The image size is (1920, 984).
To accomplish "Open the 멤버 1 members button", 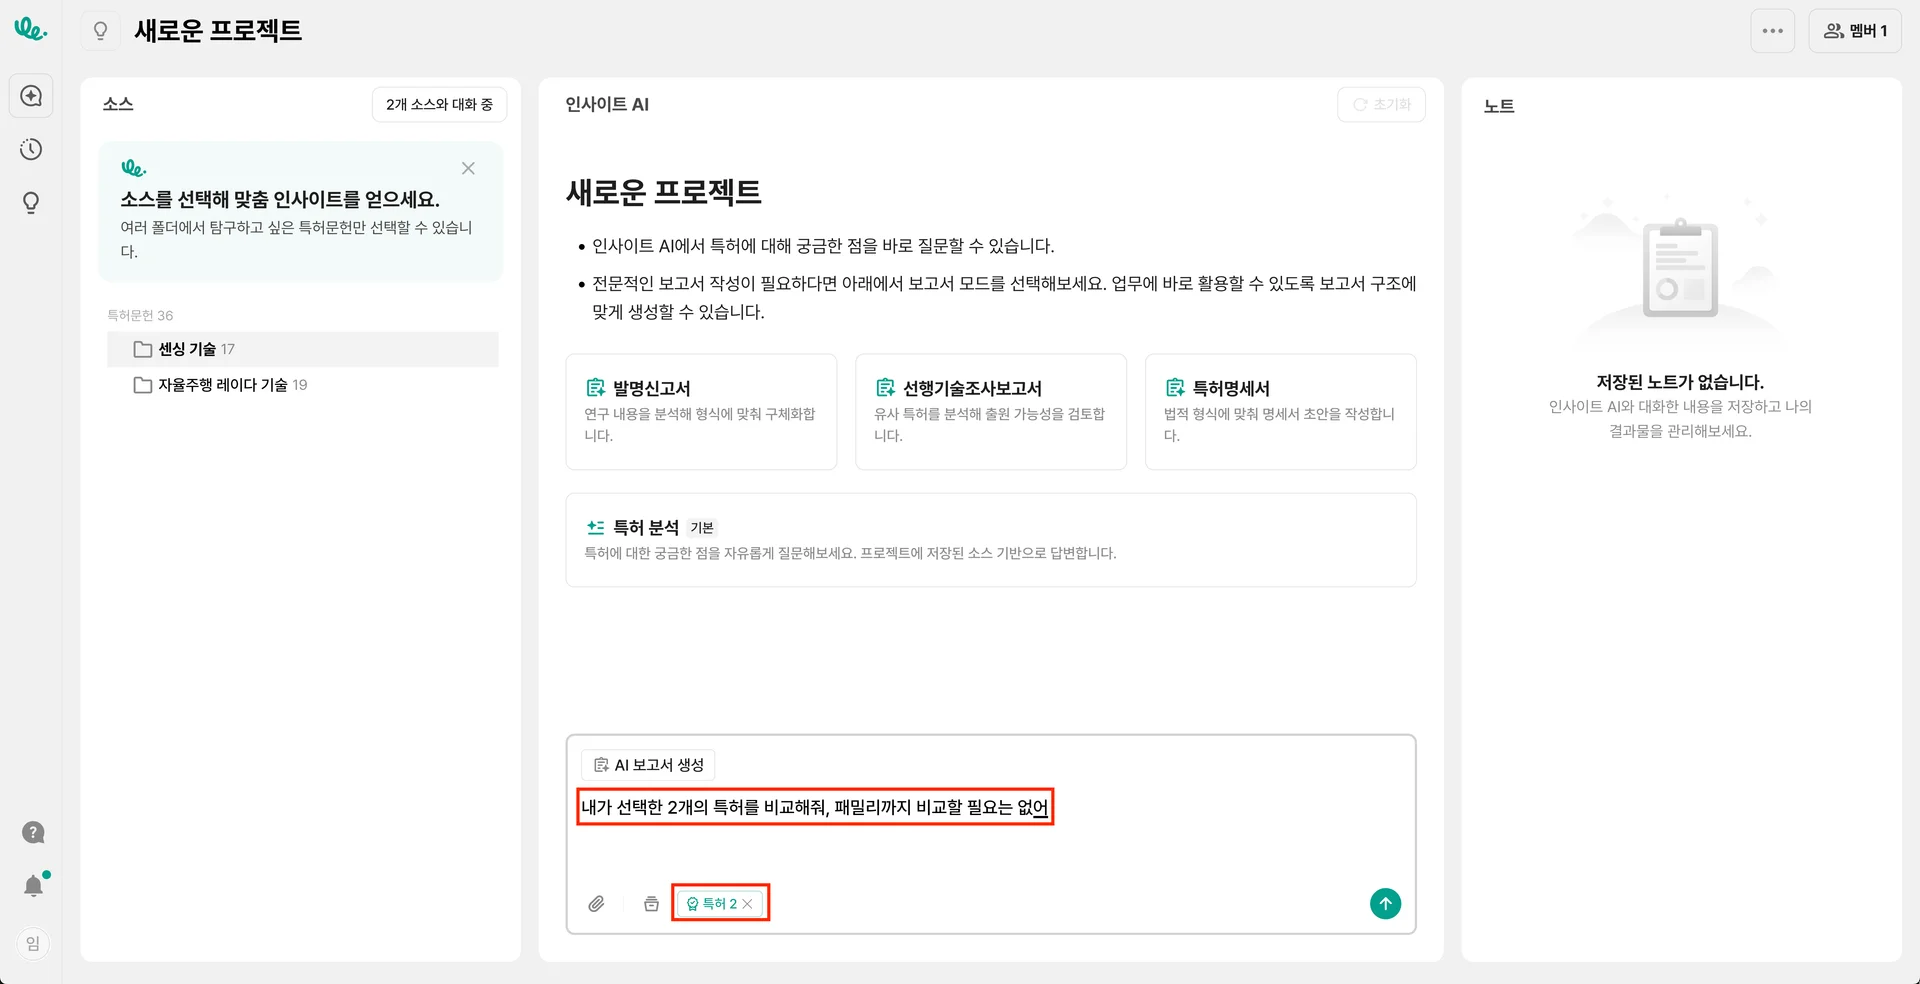I will [1855, 31].
